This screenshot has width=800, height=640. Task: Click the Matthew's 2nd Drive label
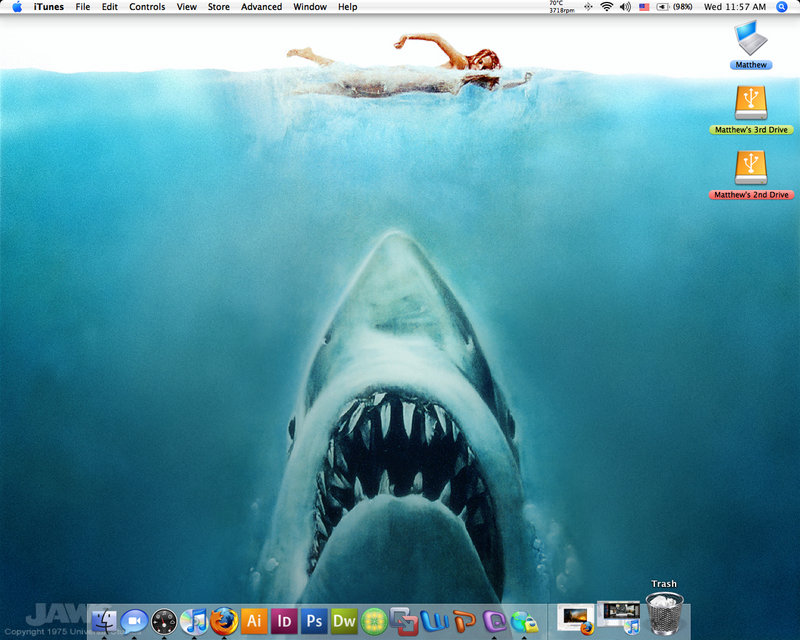(x=751, y=194)
